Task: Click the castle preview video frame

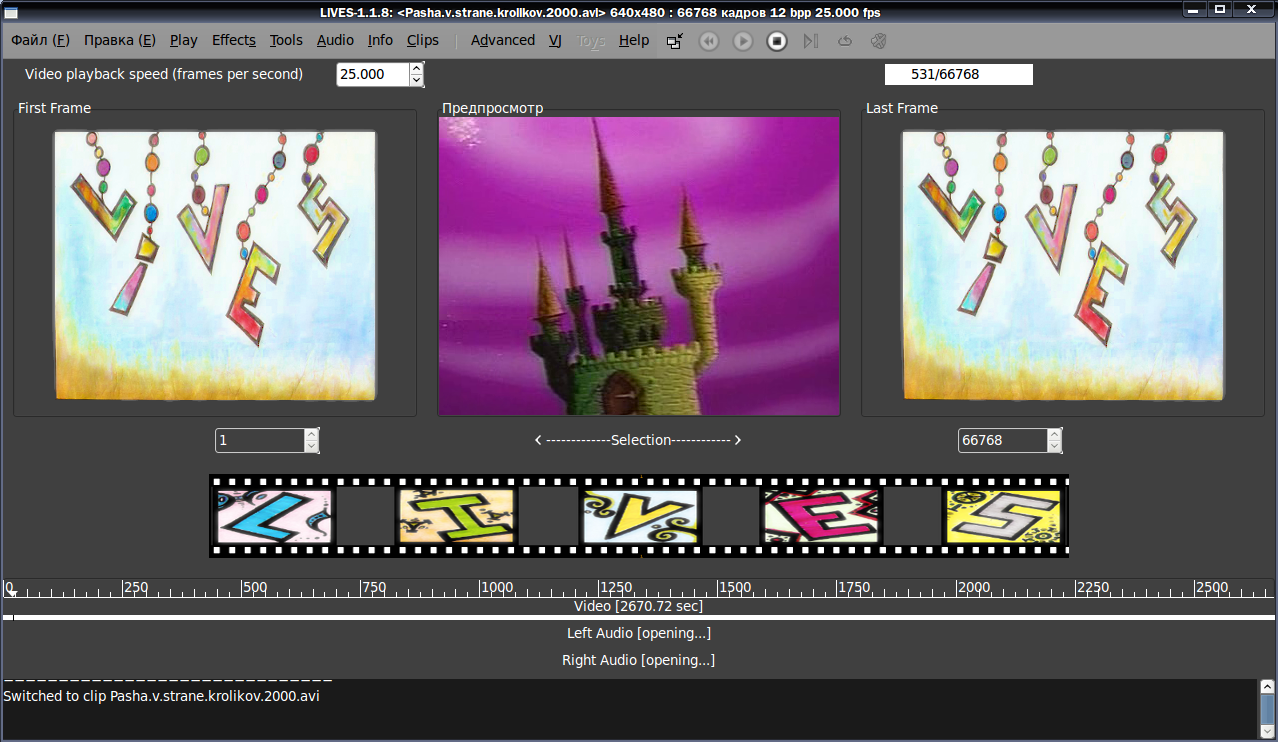Action: 639,266
